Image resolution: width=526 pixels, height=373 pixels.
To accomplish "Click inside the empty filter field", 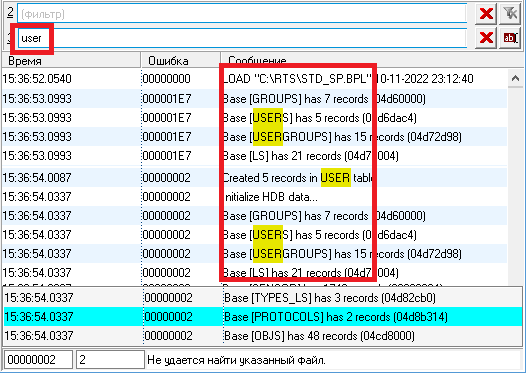I will click(242, 14).
